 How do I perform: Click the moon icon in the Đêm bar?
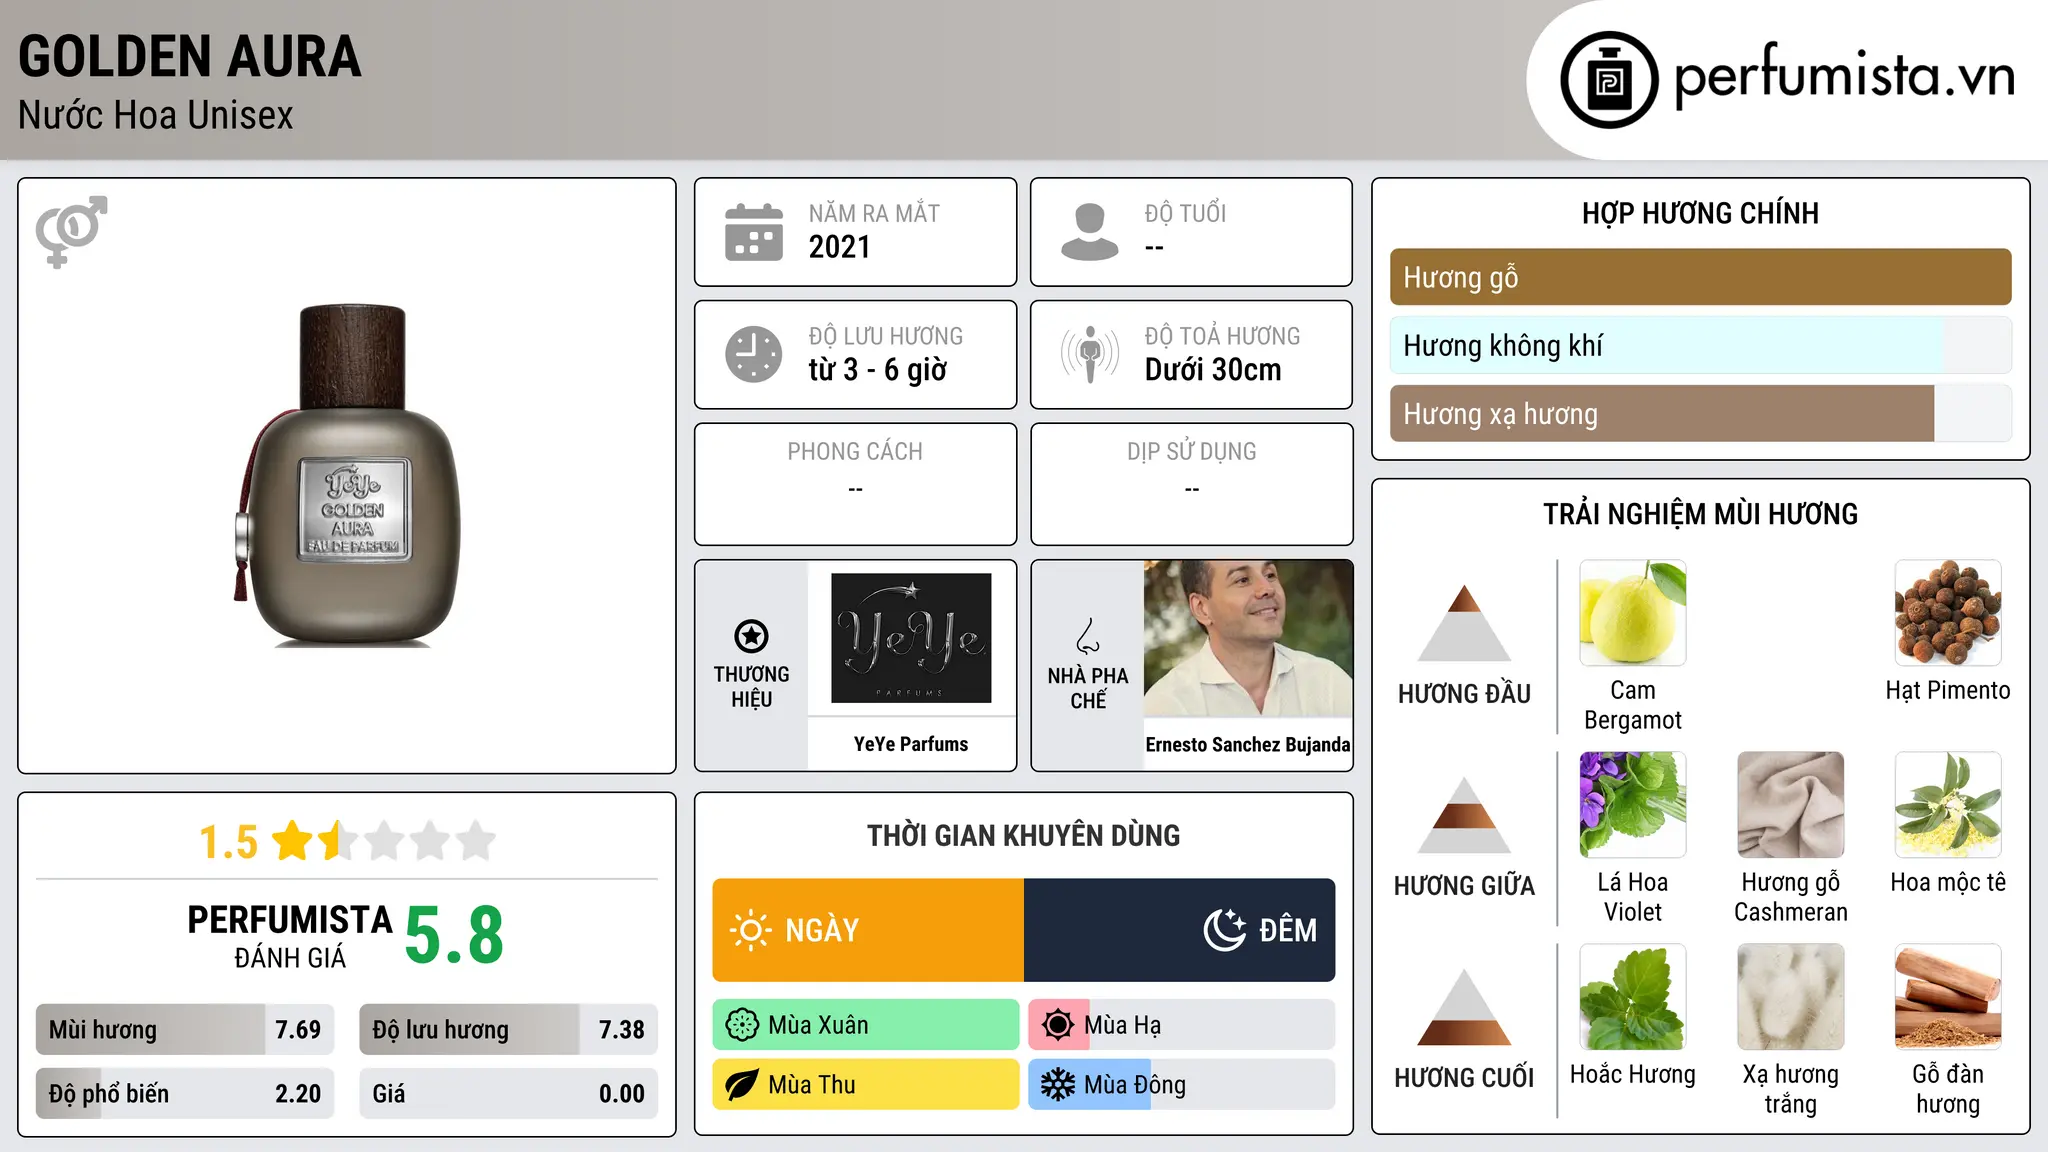(1225, 930)
